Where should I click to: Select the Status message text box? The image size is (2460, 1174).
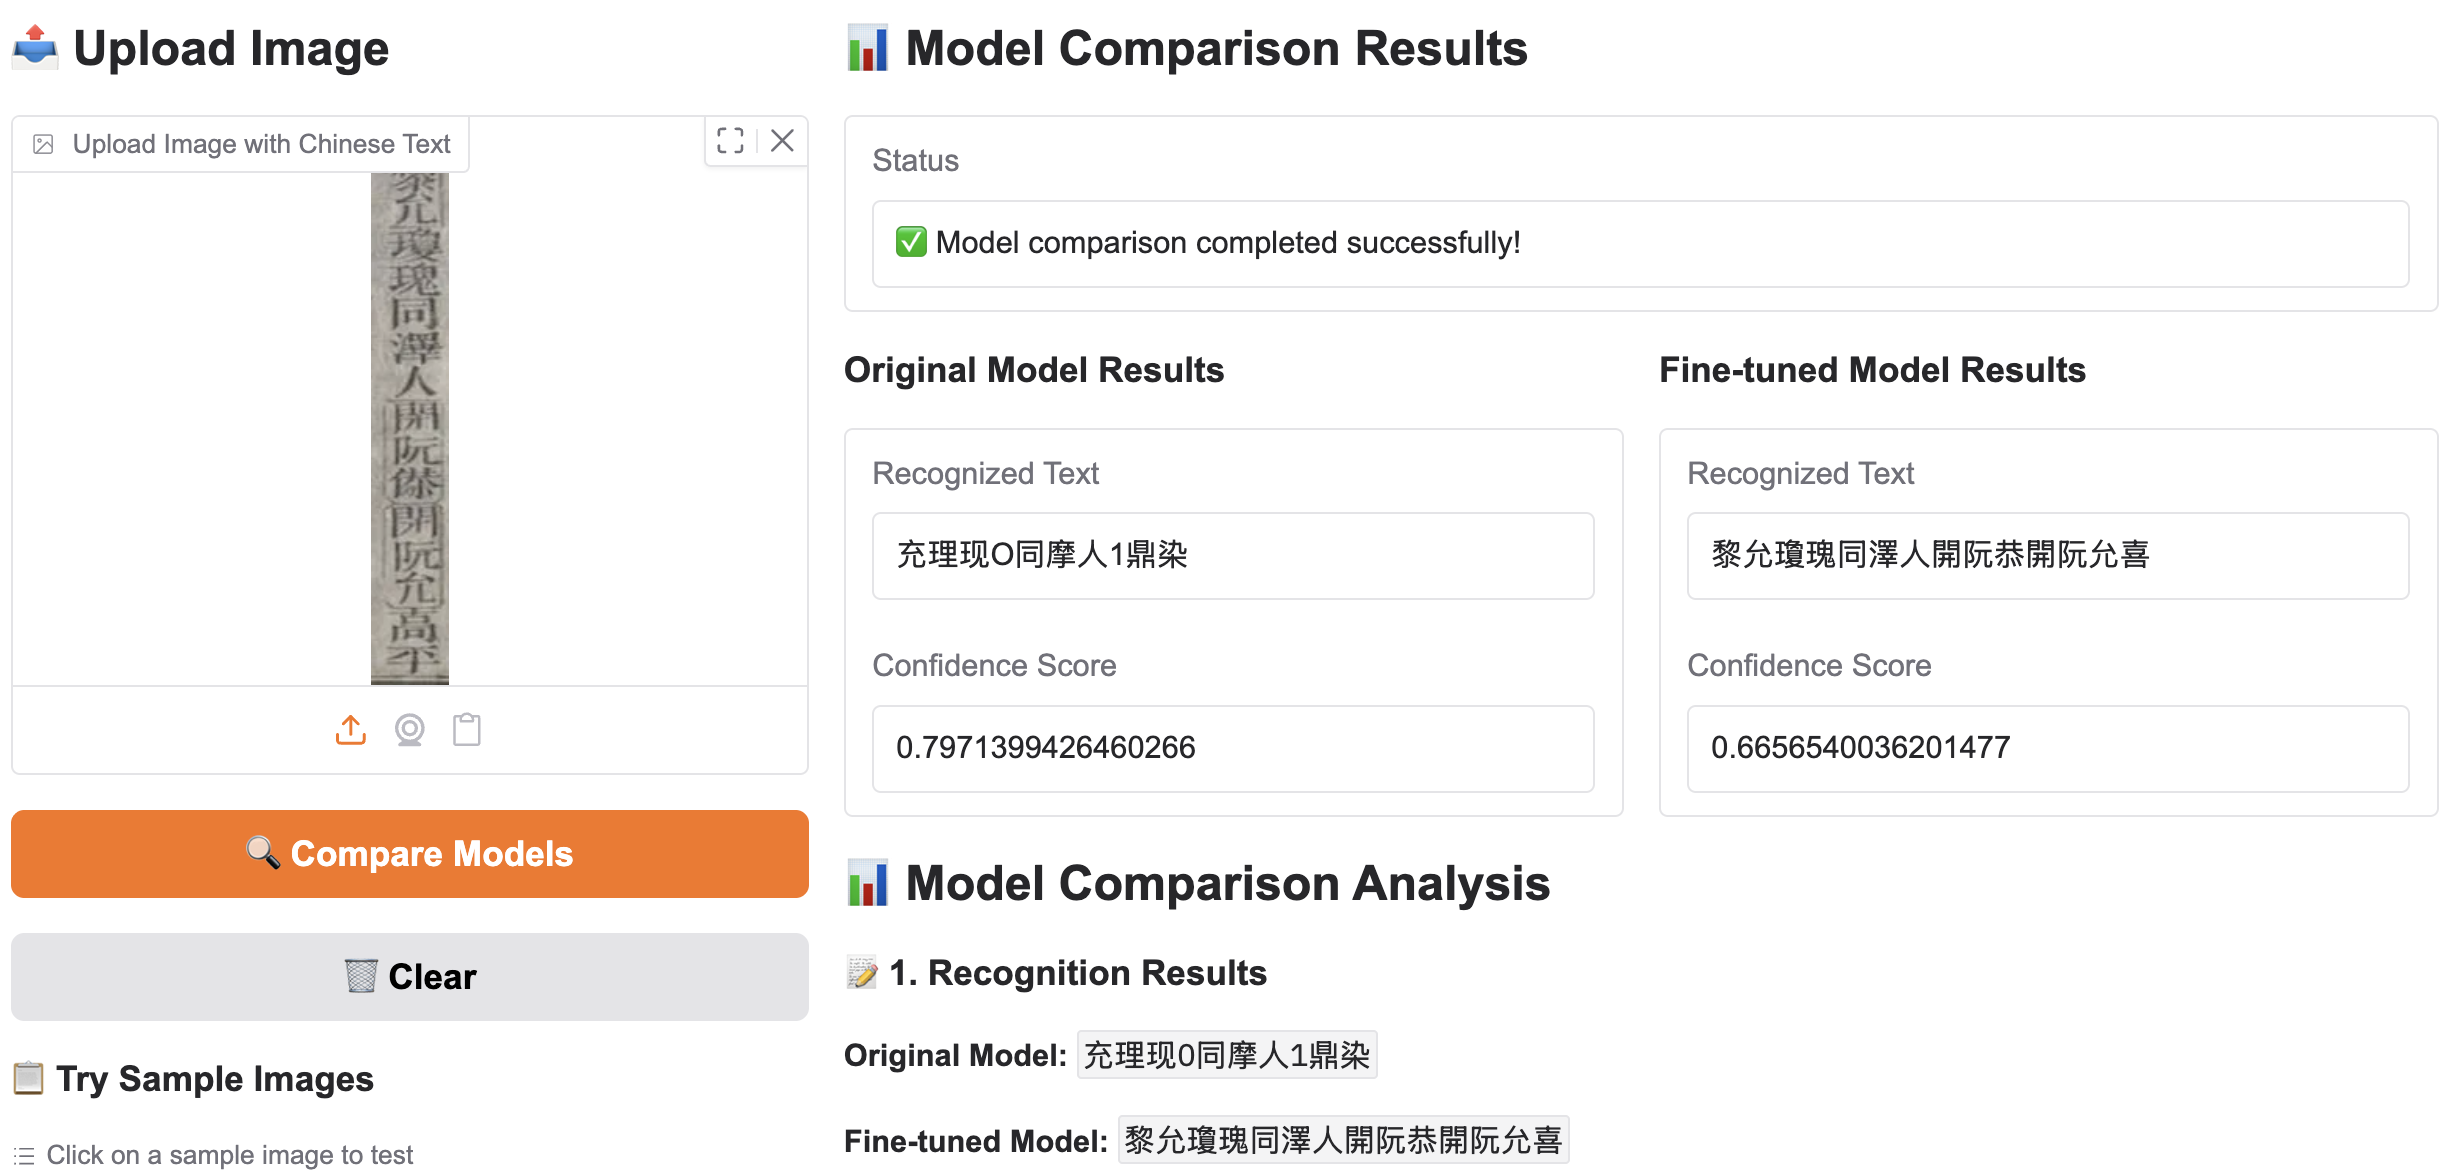[x=1640, y=244]
